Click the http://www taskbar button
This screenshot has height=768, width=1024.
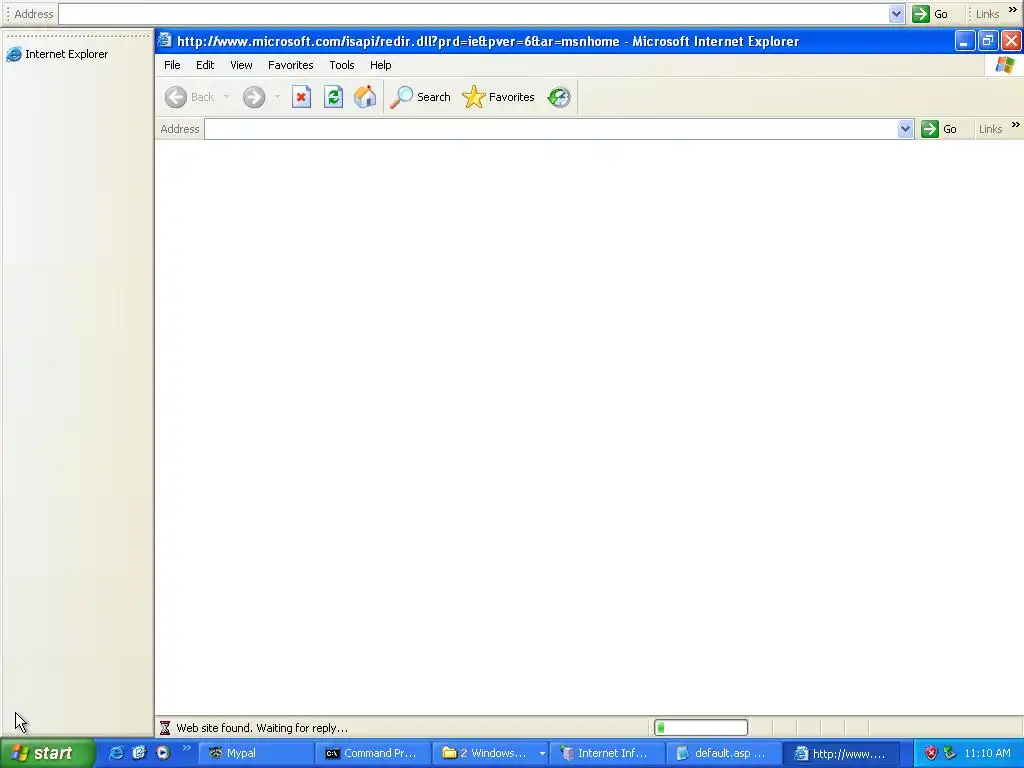(841, 753)
